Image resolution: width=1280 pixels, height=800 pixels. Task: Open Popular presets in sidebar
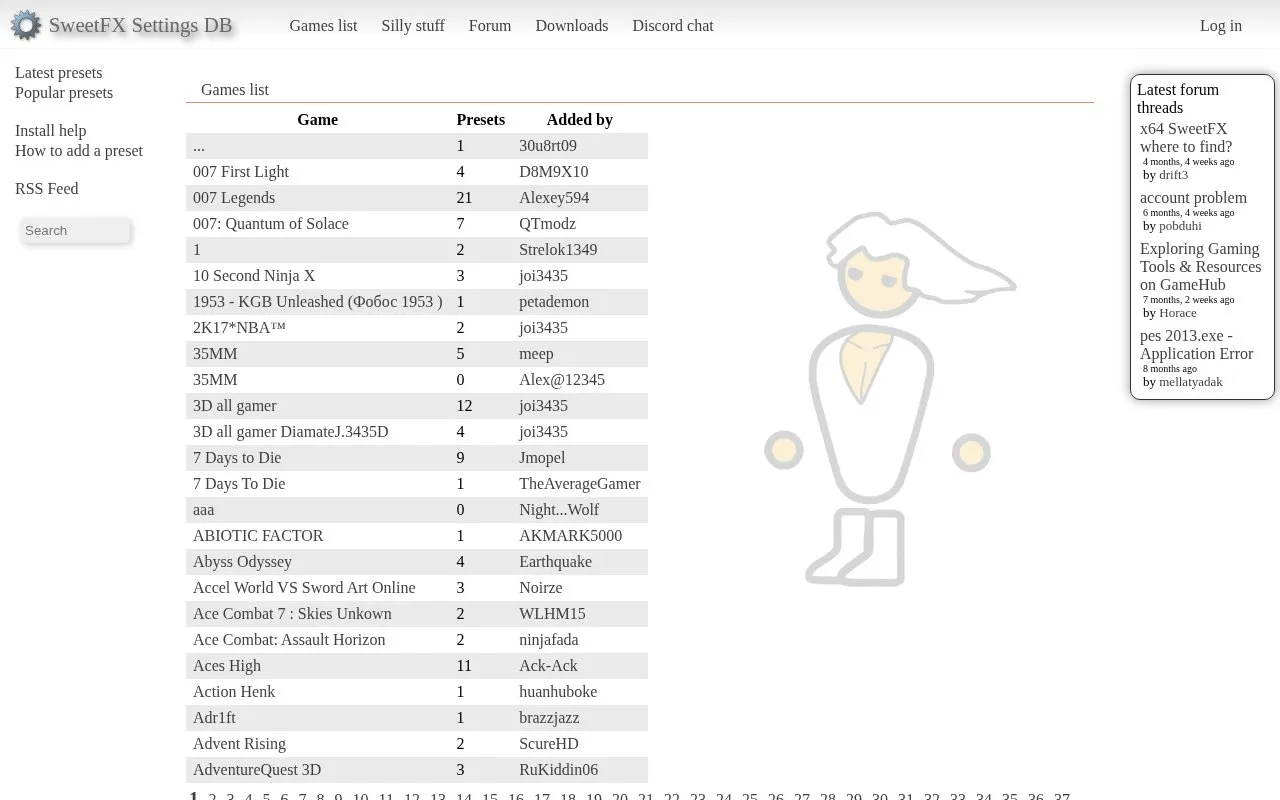pyautogui.click(x=64, y=93)
